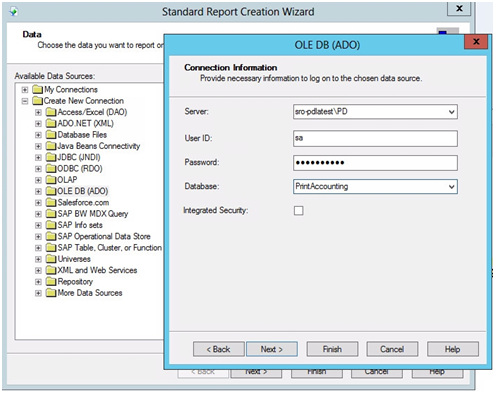The width and height of the screenshot is (495, 393).
Task: Collapse the Create New Connection node
Action: [25, 101]
